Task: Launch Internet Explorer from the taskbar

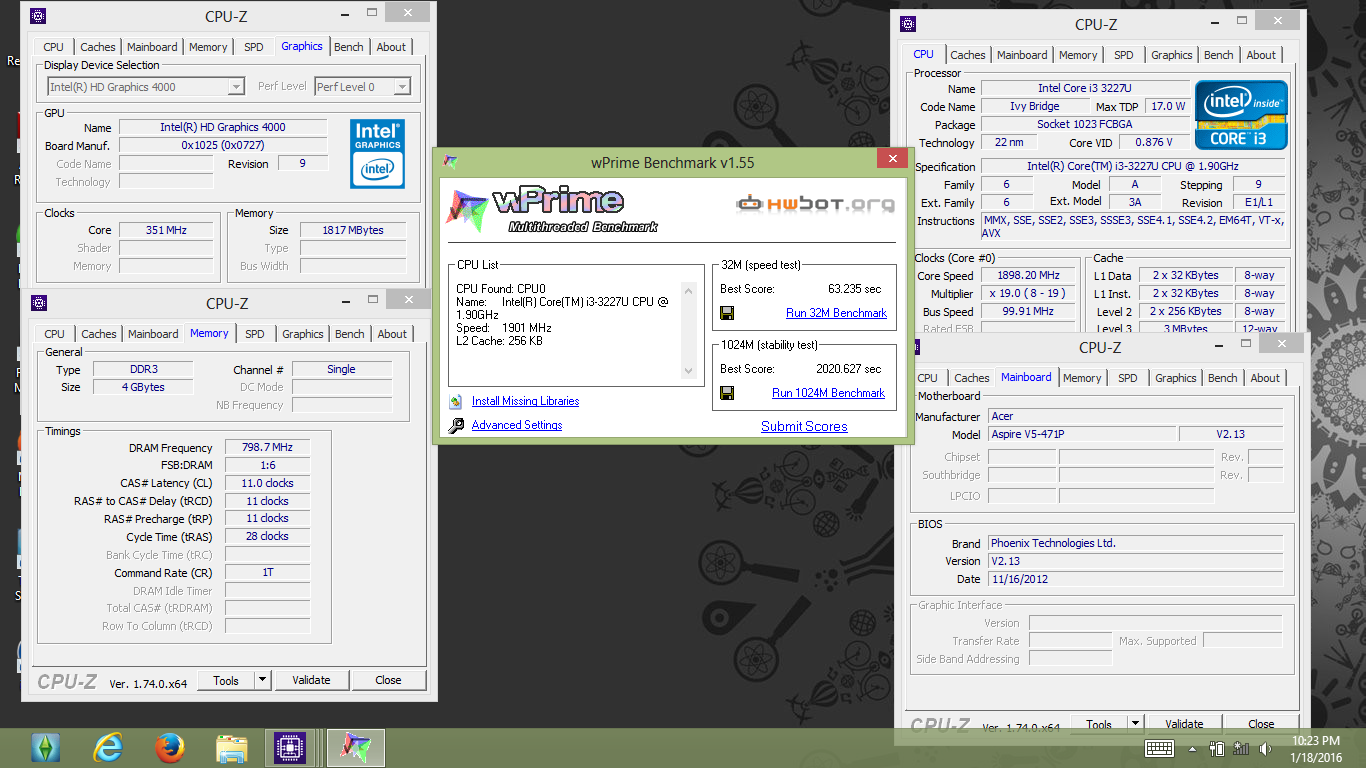Action: (109, 748)
